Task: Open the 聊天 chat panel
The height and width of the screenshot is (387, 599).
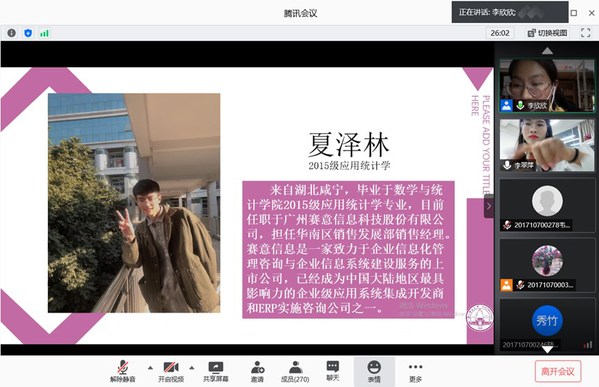Action: tap(333, 371)
